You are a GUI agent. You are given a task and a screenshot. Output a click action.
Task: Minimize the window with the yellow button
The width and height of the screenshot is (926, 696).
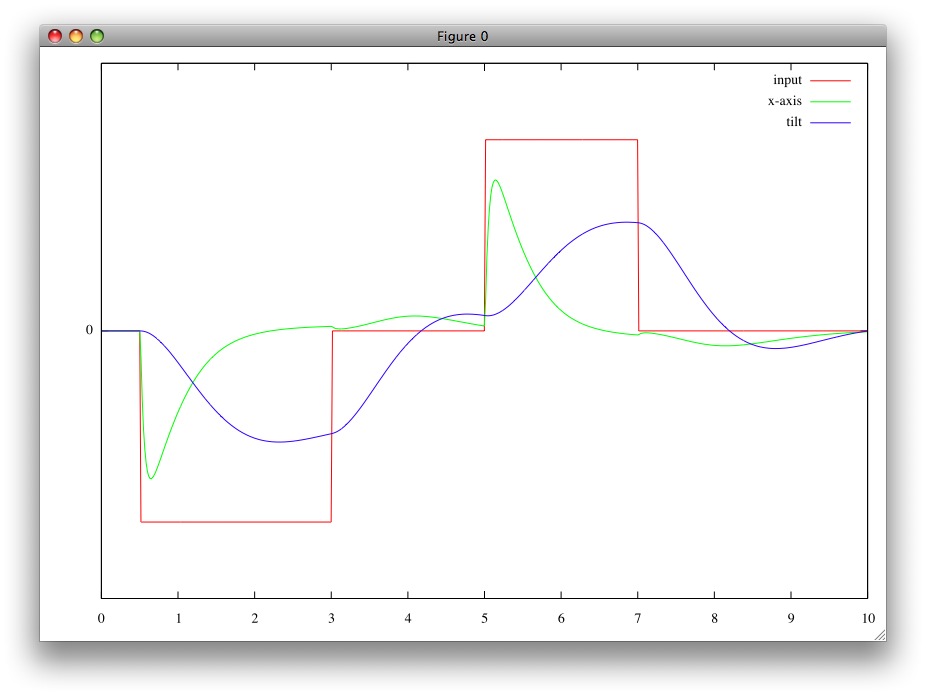[76, 36]
